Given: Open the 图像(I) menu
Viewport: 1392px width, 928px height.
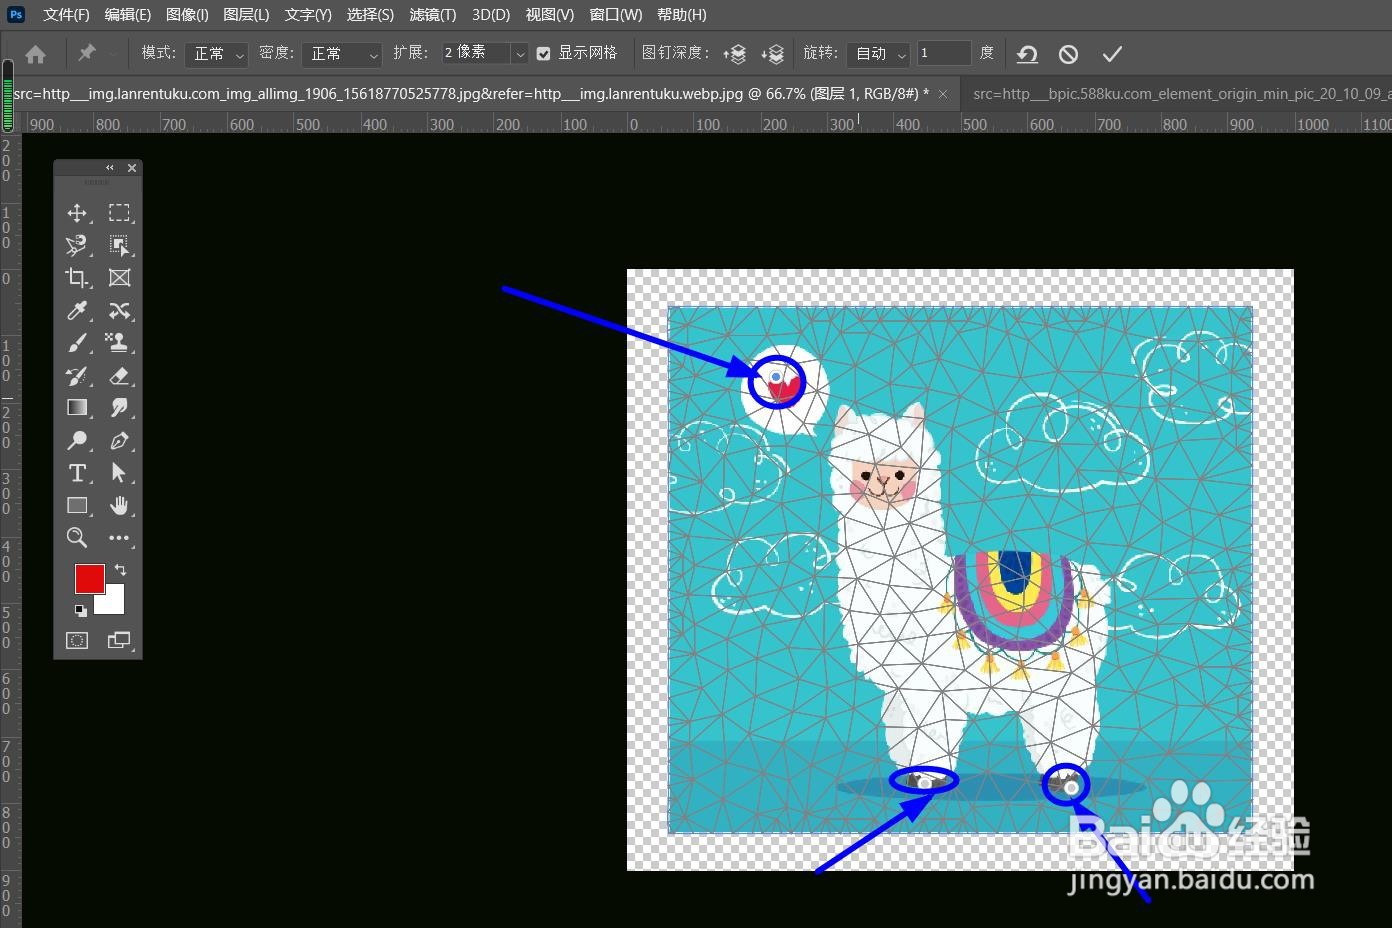Looking at the screenshot, I should tap(187, 14).
